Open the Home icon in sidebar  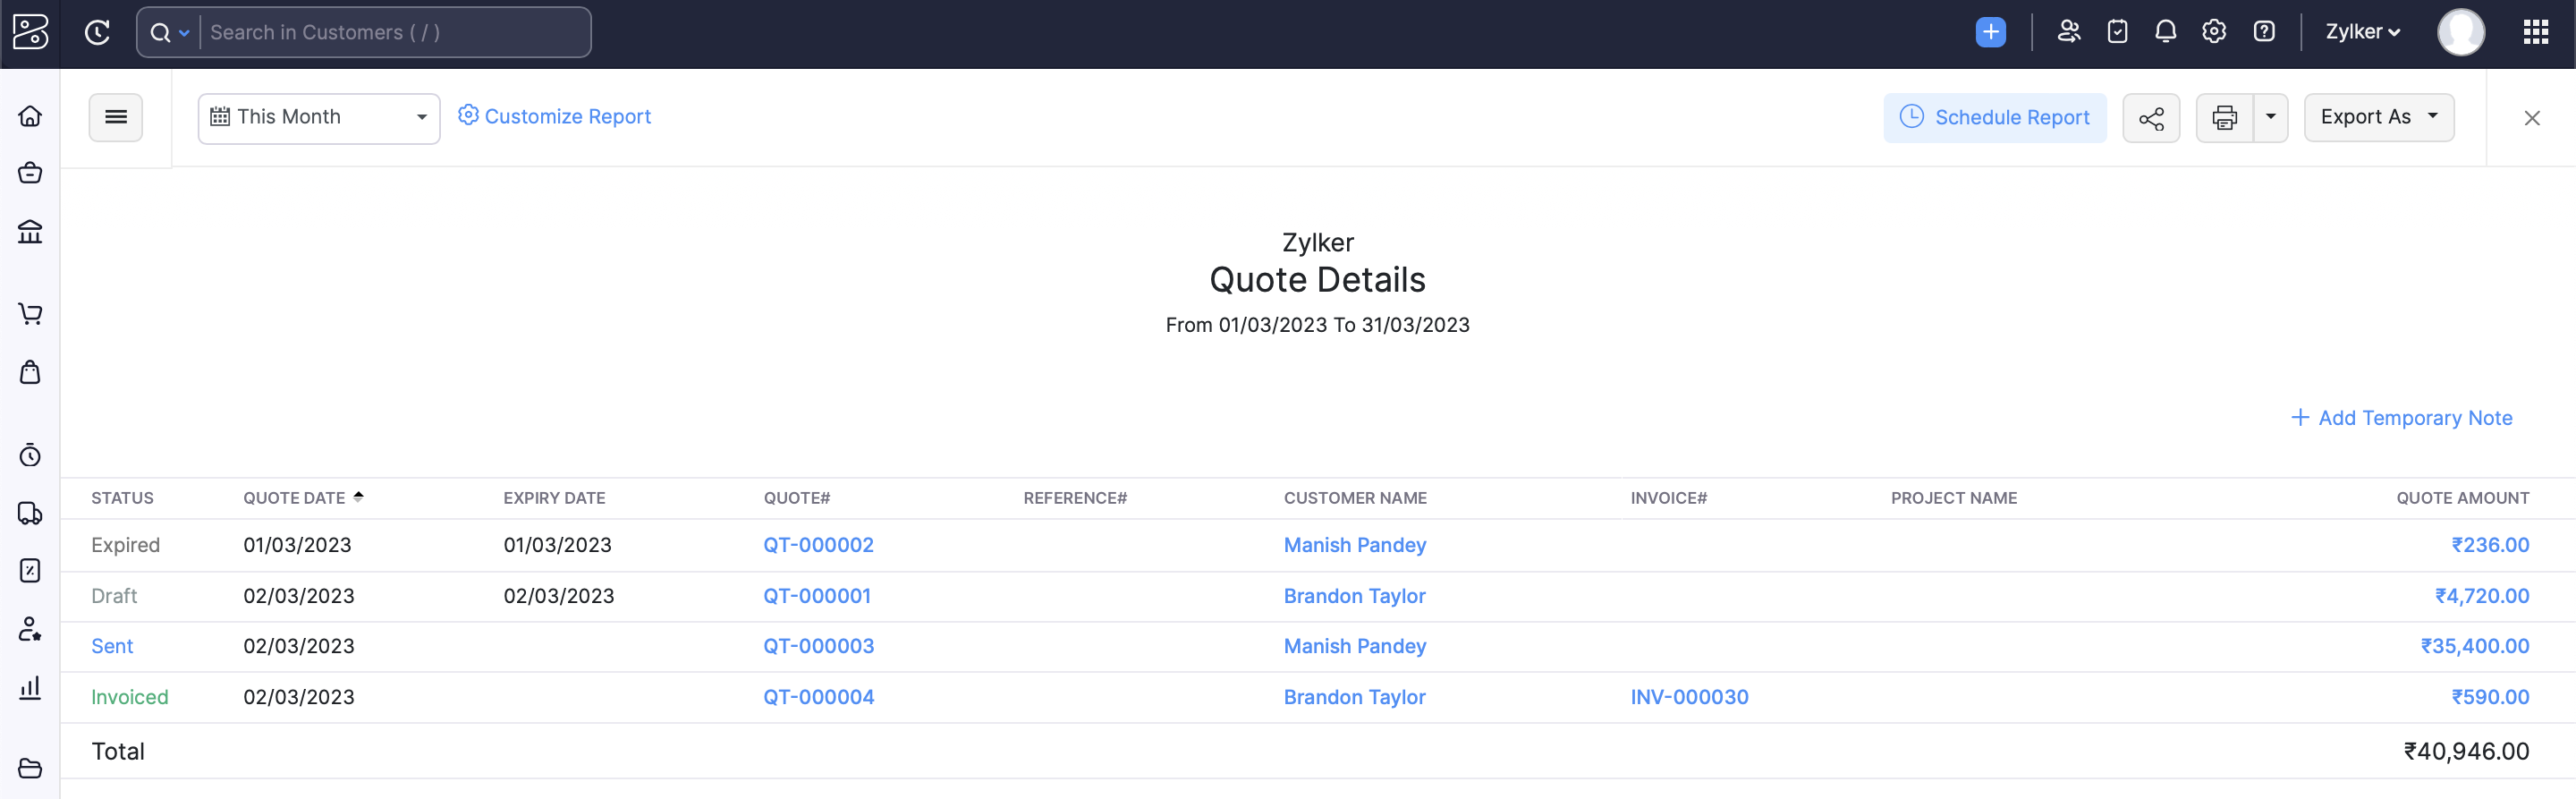[30, 116]
